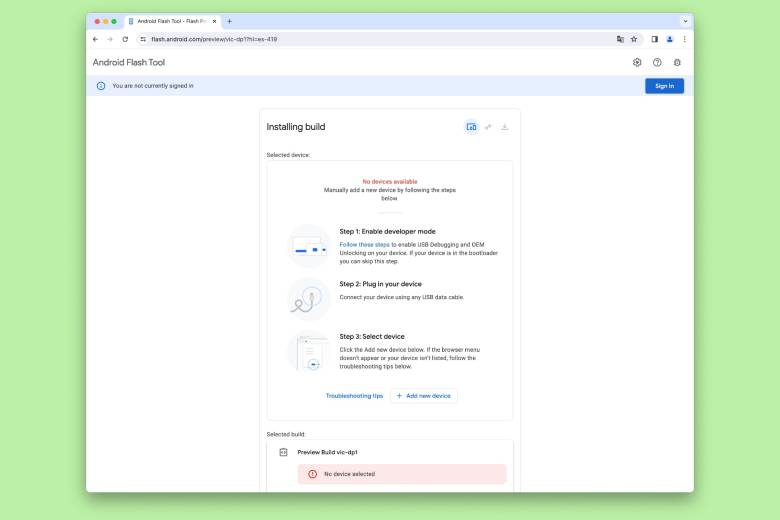Click the build icon next to Preview Build
This screenshot has height=520, width=780.
point(283,452)
